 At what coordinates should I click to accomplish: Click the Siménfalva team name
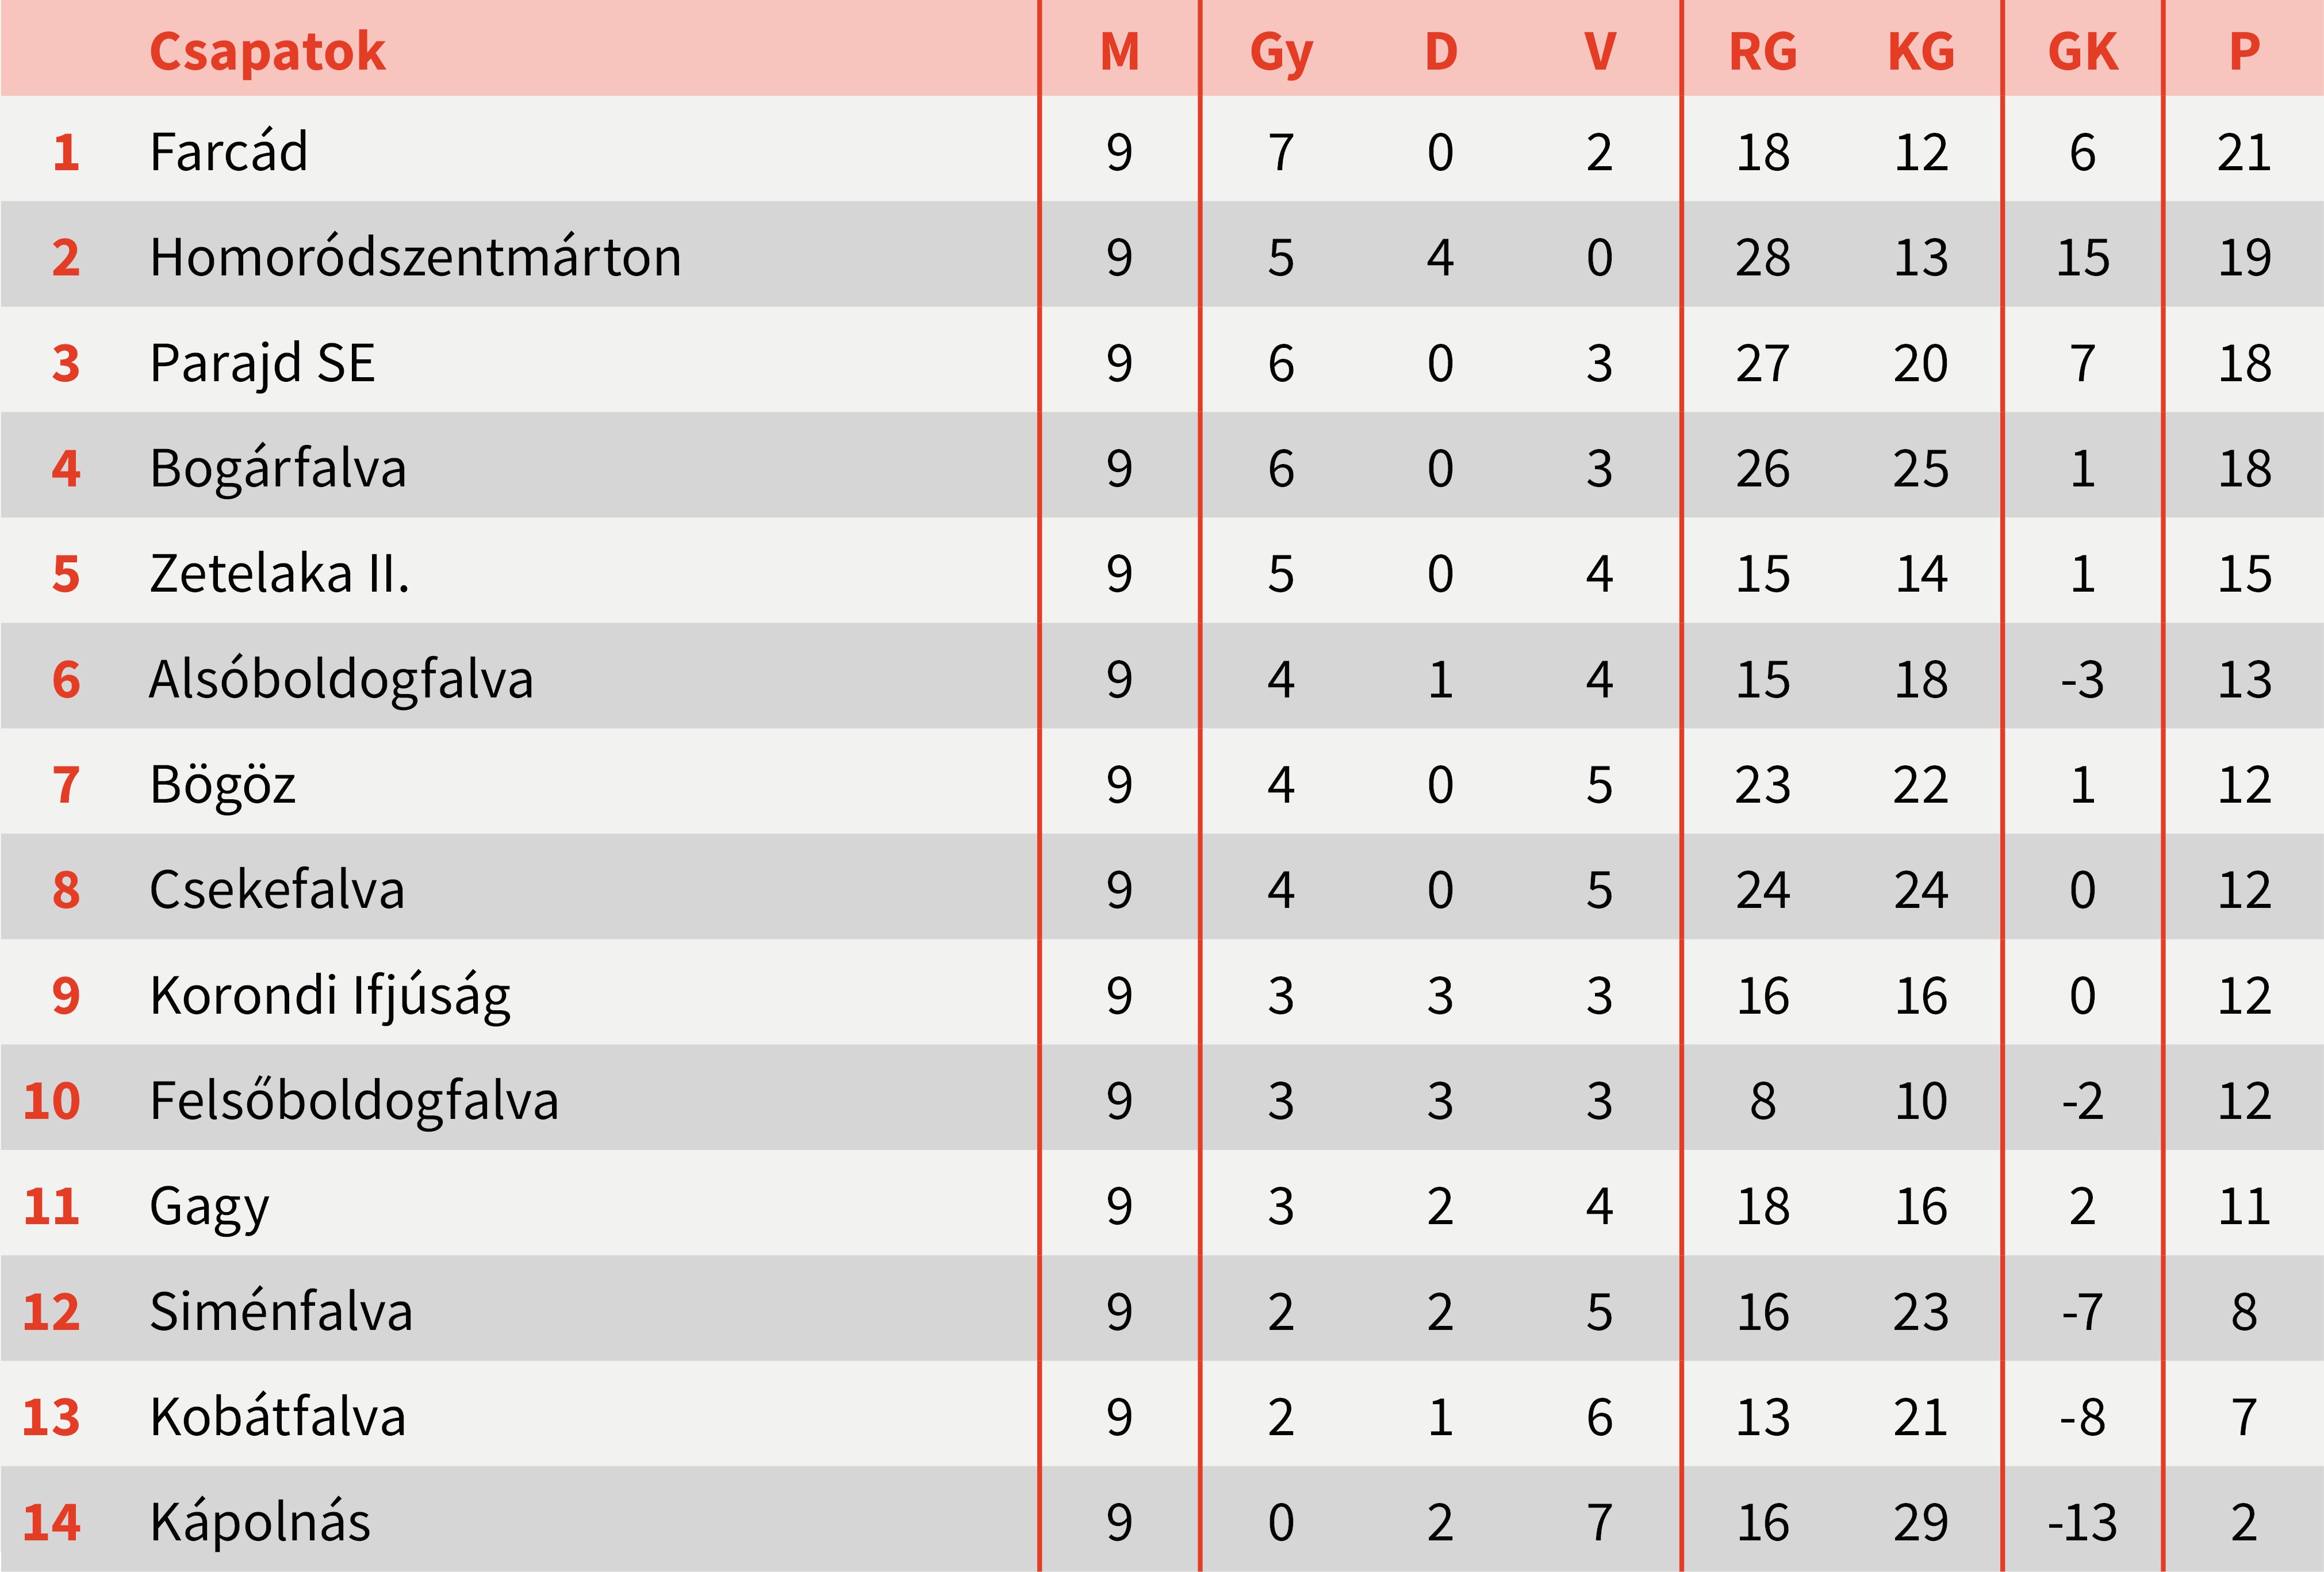(x=281, y=1311)
